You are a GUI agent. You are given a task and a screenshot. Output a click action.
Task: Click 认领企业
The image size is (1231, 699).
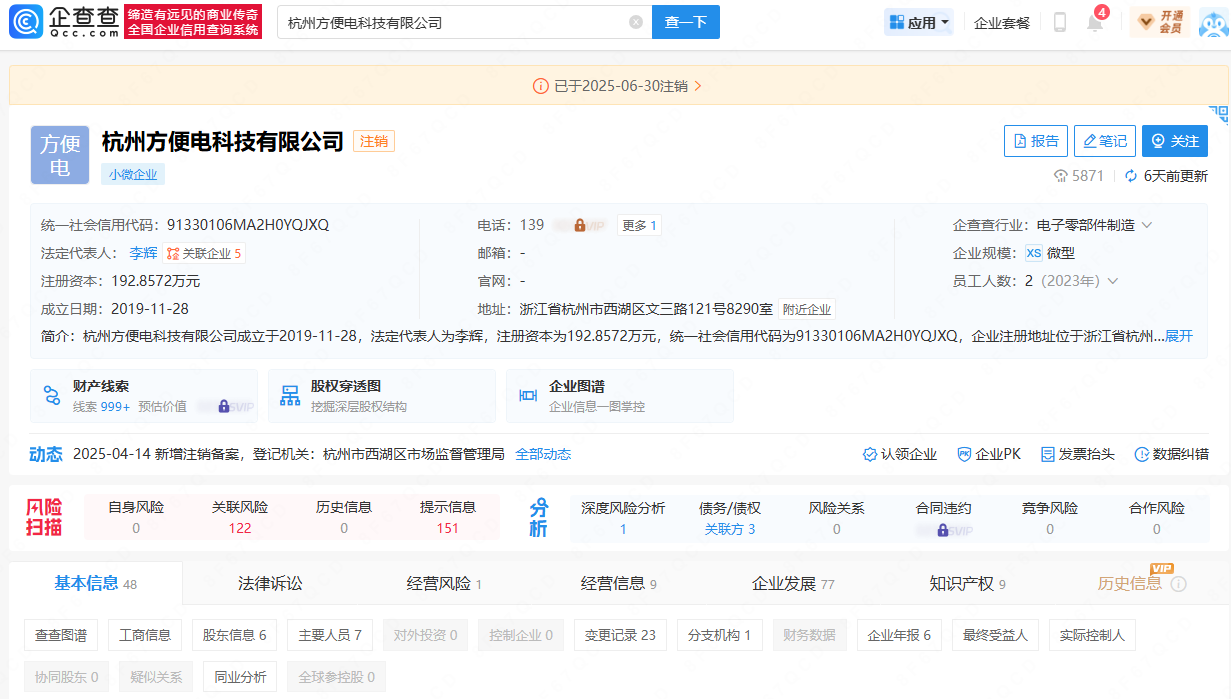click(x=899, y=454)
